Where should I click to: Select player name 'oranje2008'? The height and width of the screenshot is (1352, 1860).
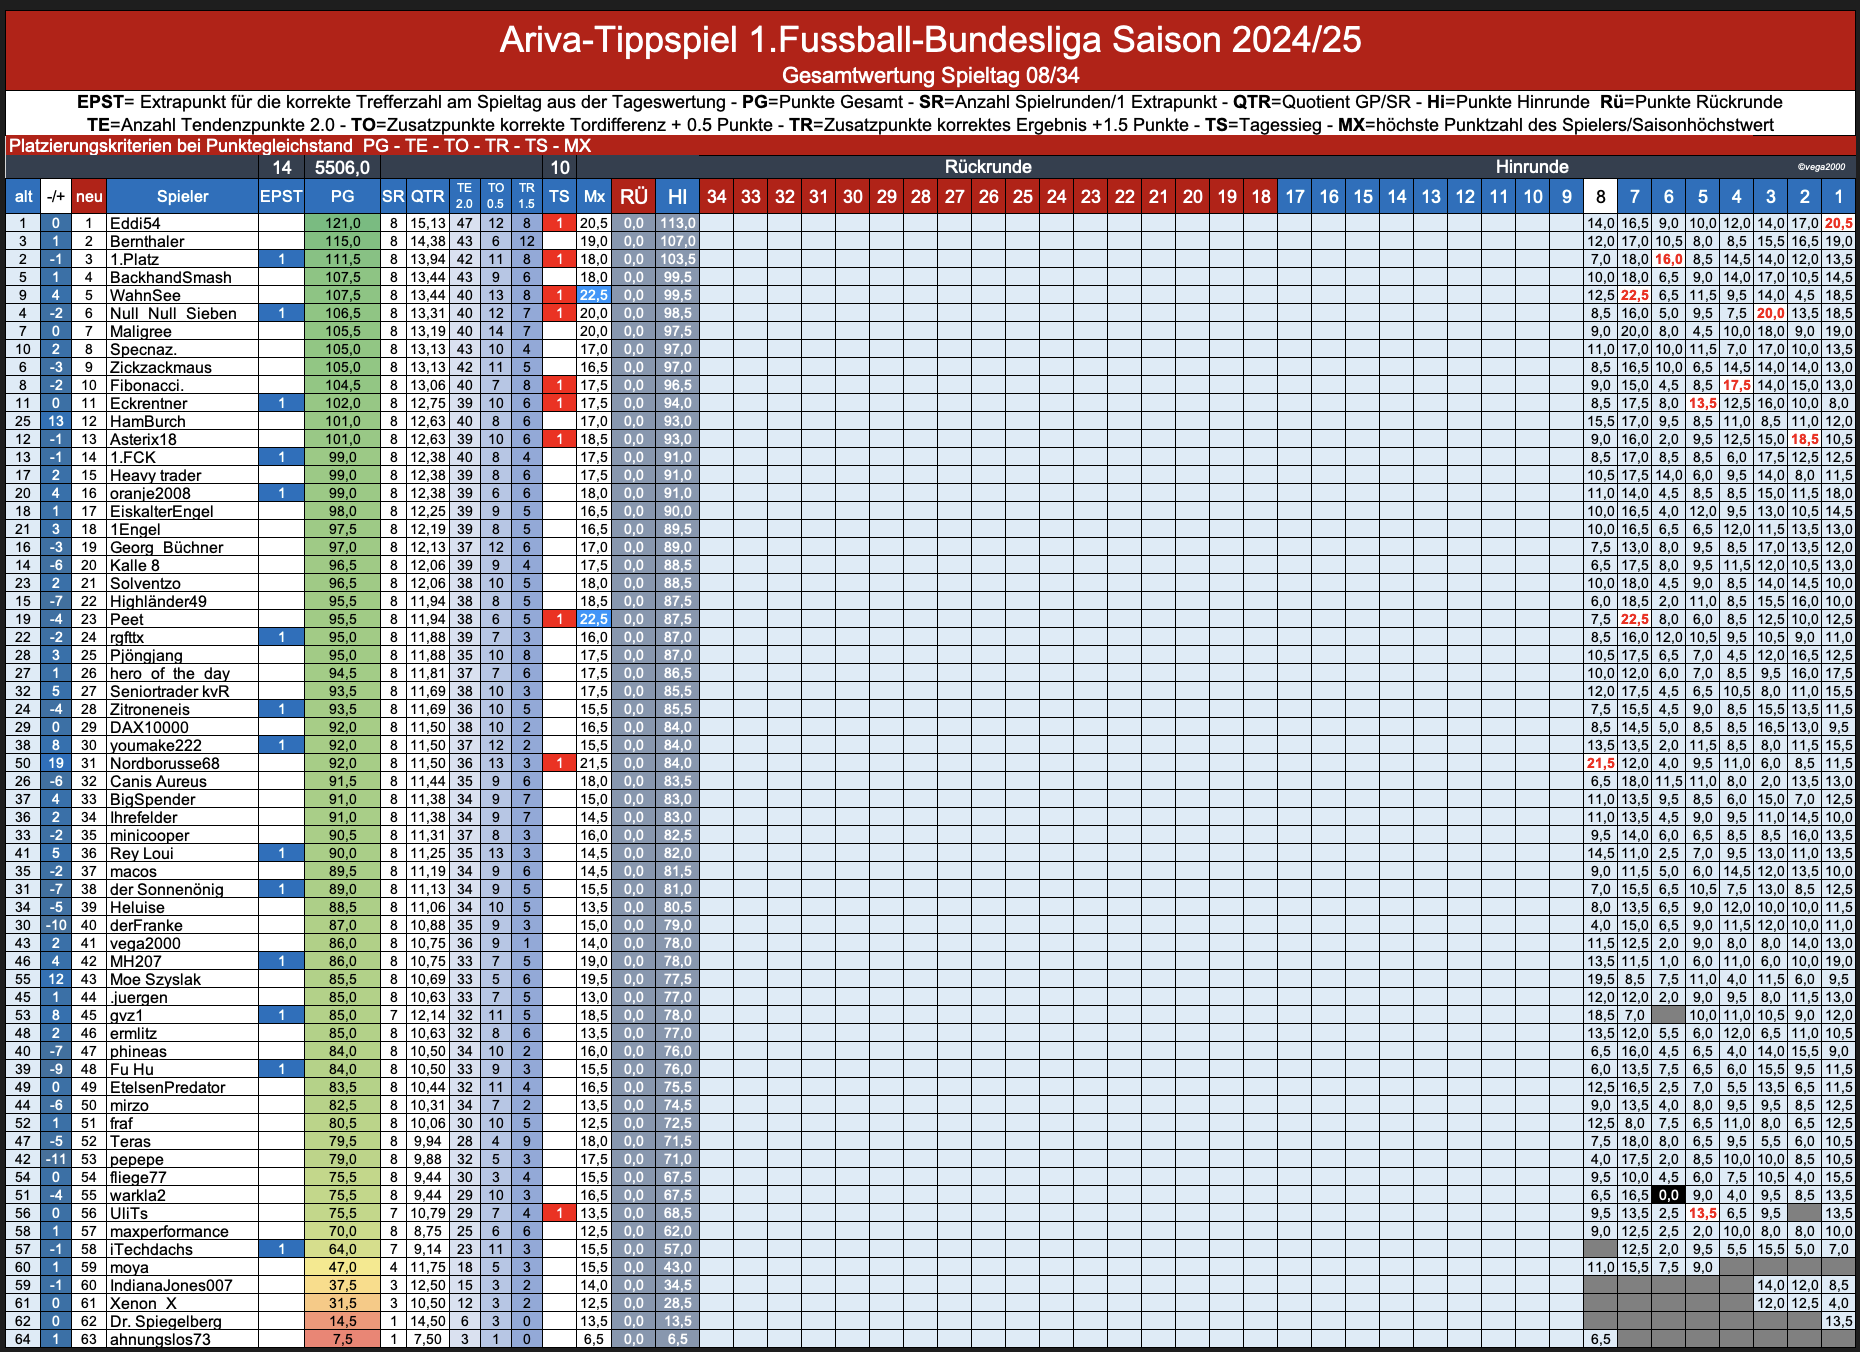tap(150, 493)
